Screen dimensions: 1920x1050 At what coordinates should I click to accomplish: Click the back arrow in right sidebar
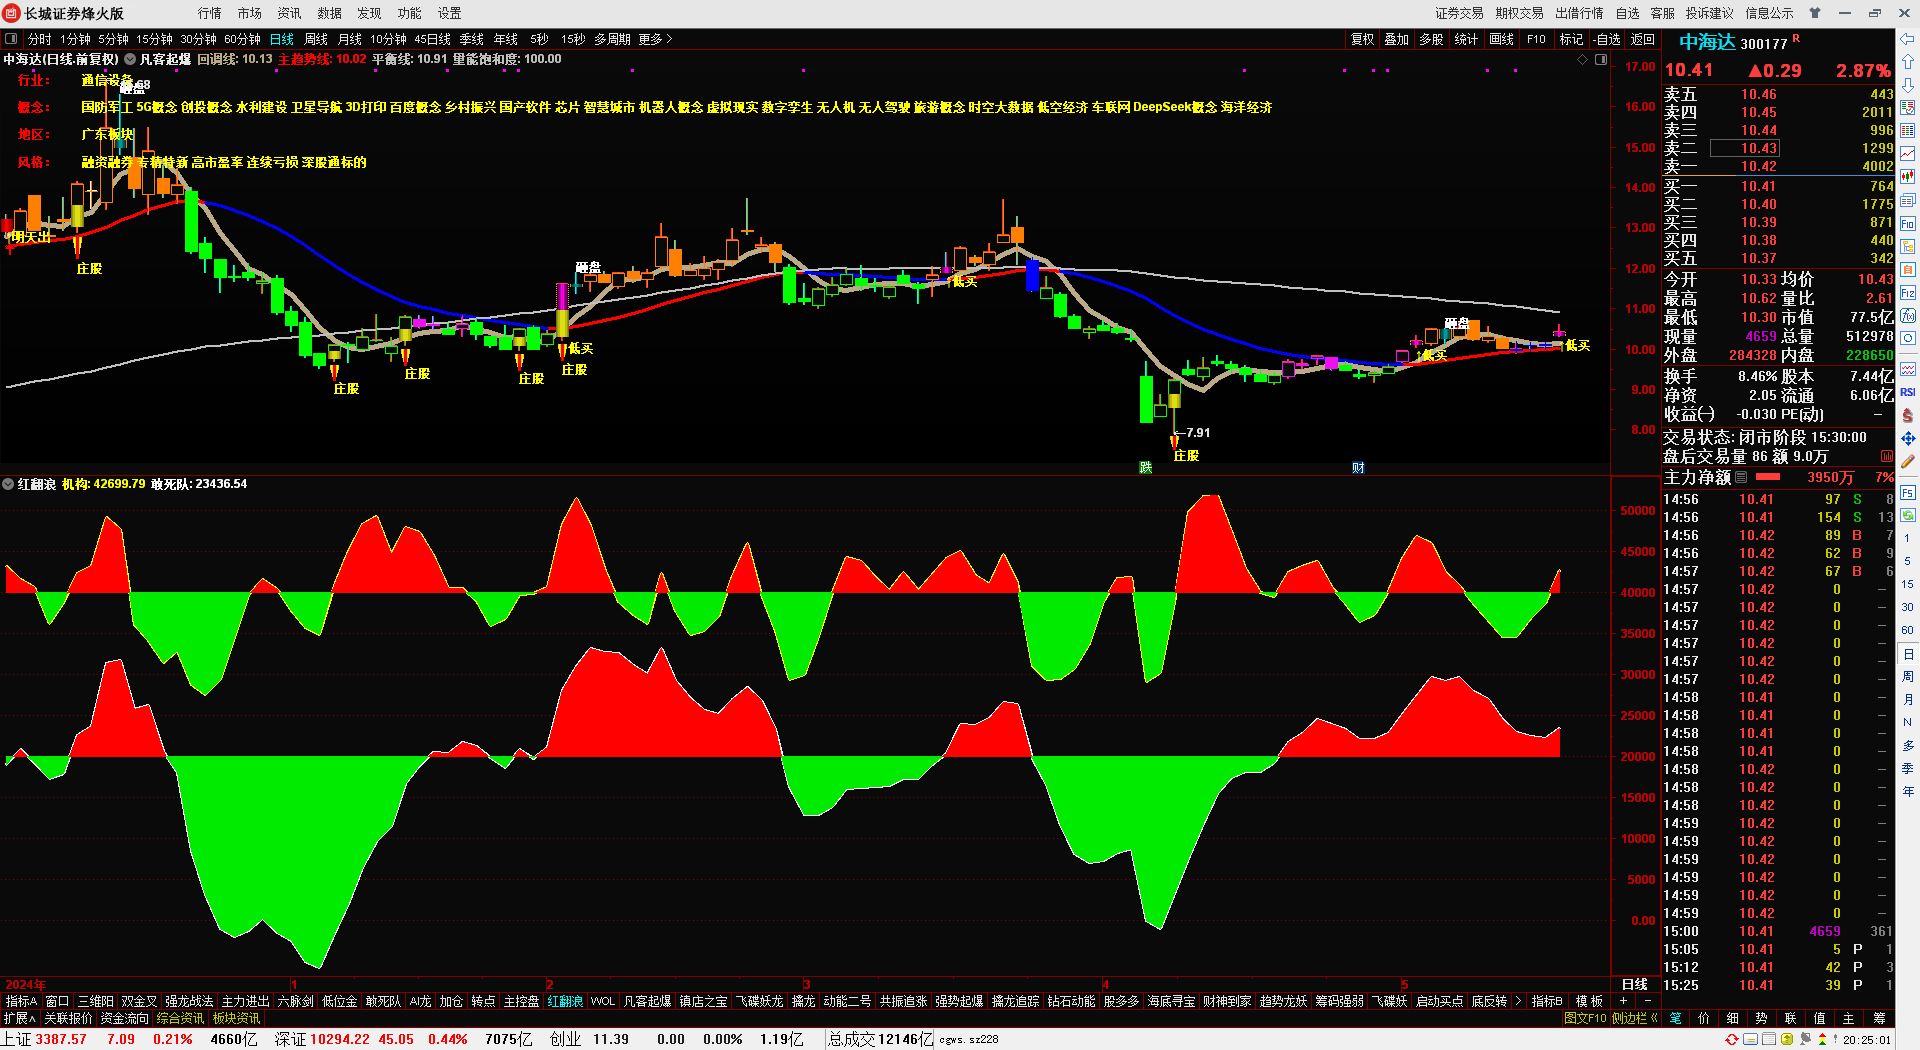[1908, 39]
